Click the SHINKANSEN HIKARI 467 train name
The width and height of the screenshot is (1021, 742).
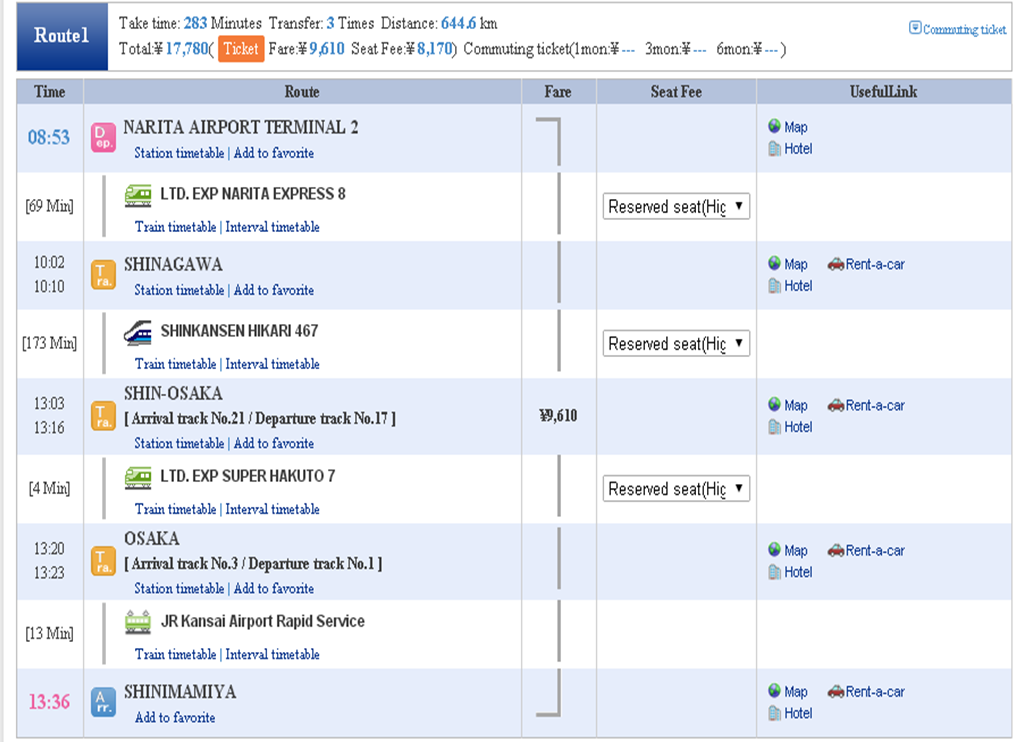[239, 331]
